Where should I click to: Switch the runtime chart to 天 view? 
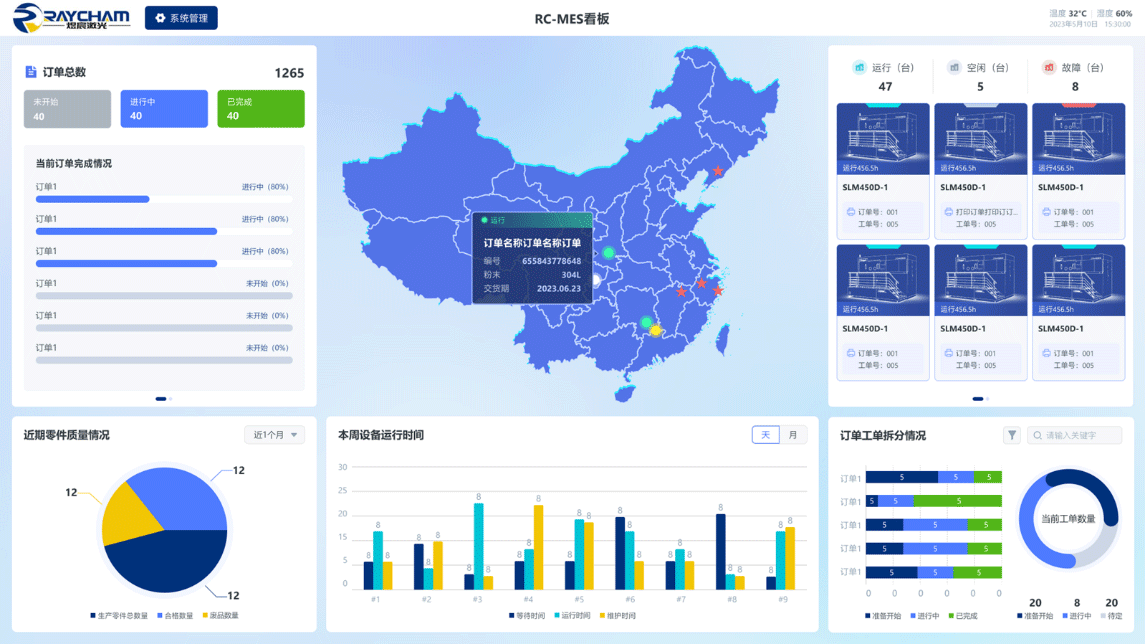(x=765, y=435)
